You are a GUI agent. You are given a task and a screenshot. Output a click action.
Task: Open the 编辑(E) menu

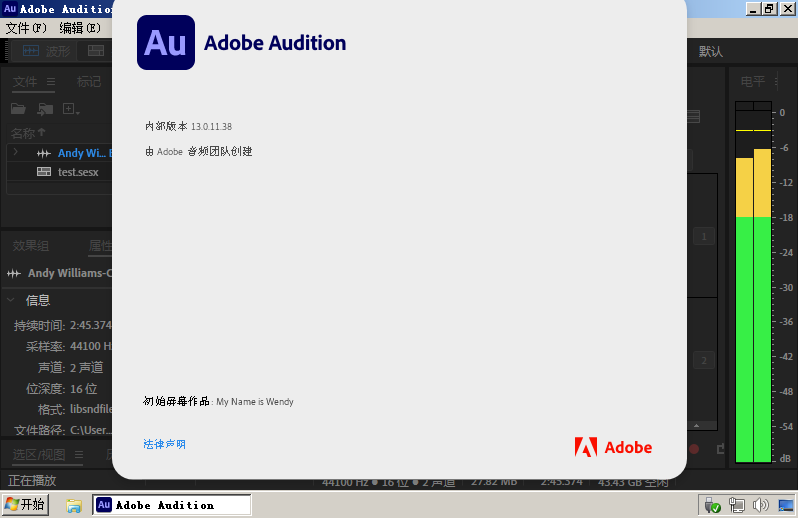tap(80, 28)
